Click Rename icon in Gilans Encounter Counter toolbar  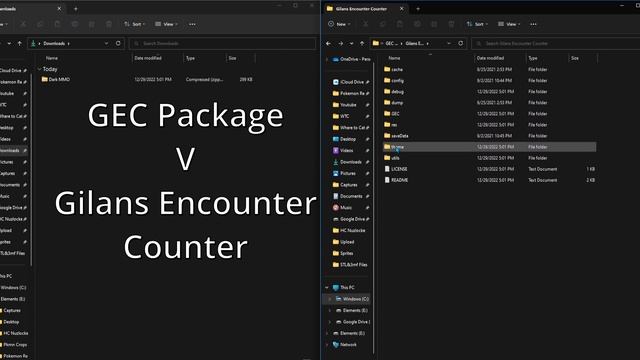coord(417,24)
